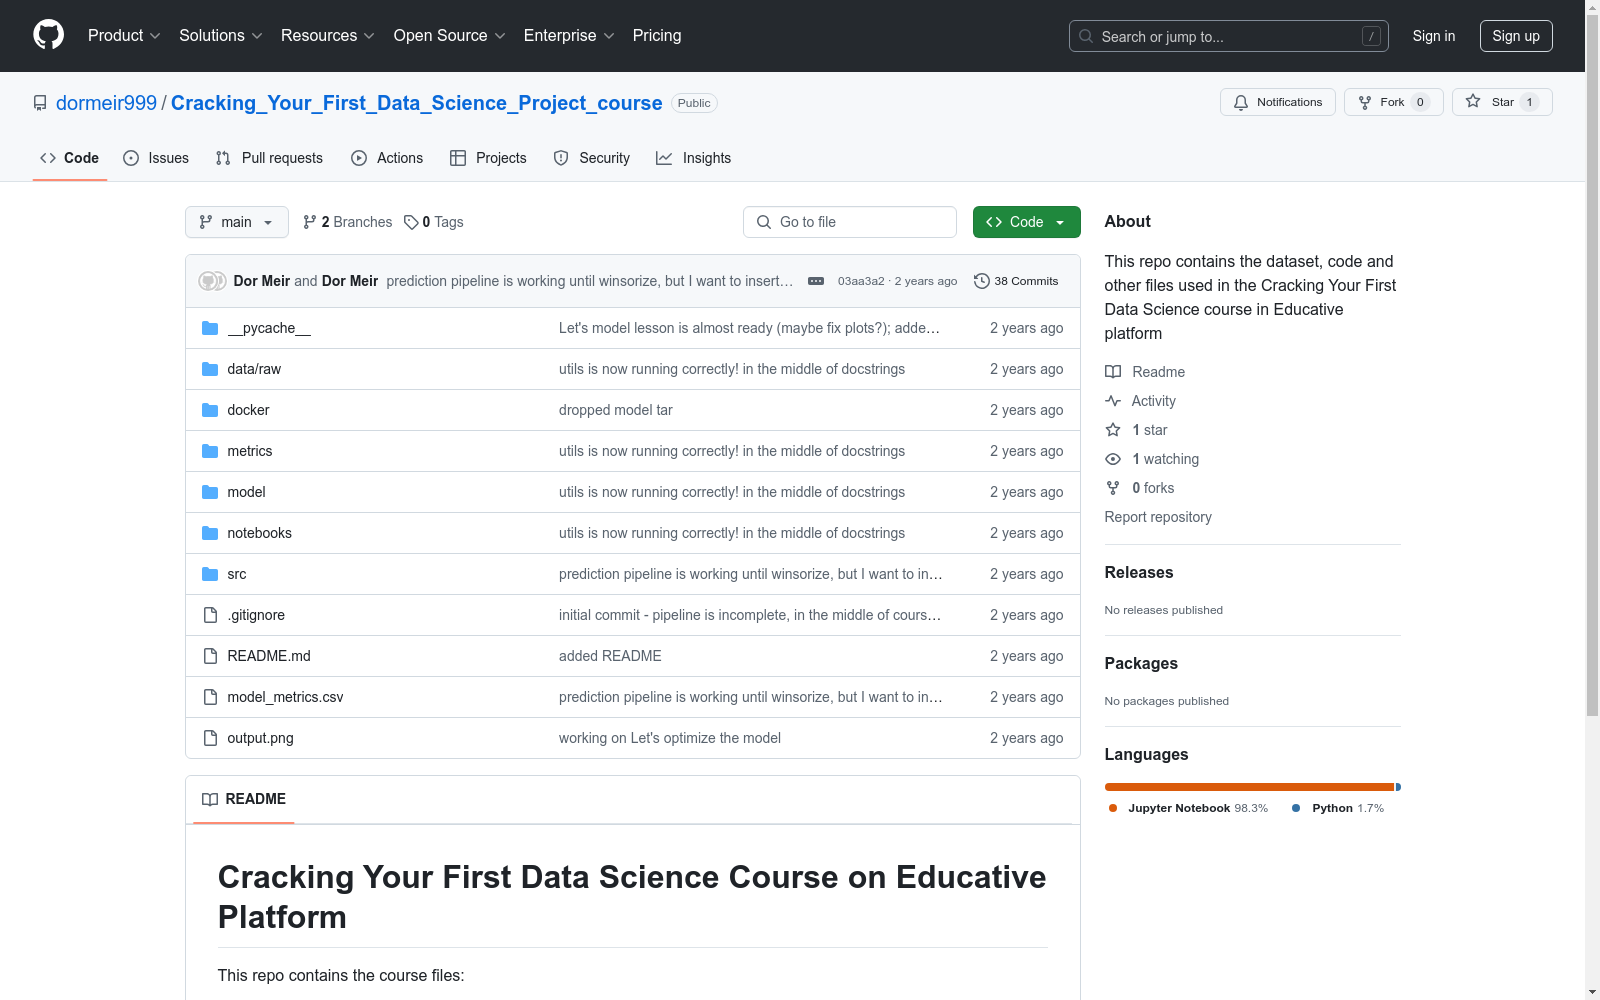Select the README tab

[x=244, y=799]
